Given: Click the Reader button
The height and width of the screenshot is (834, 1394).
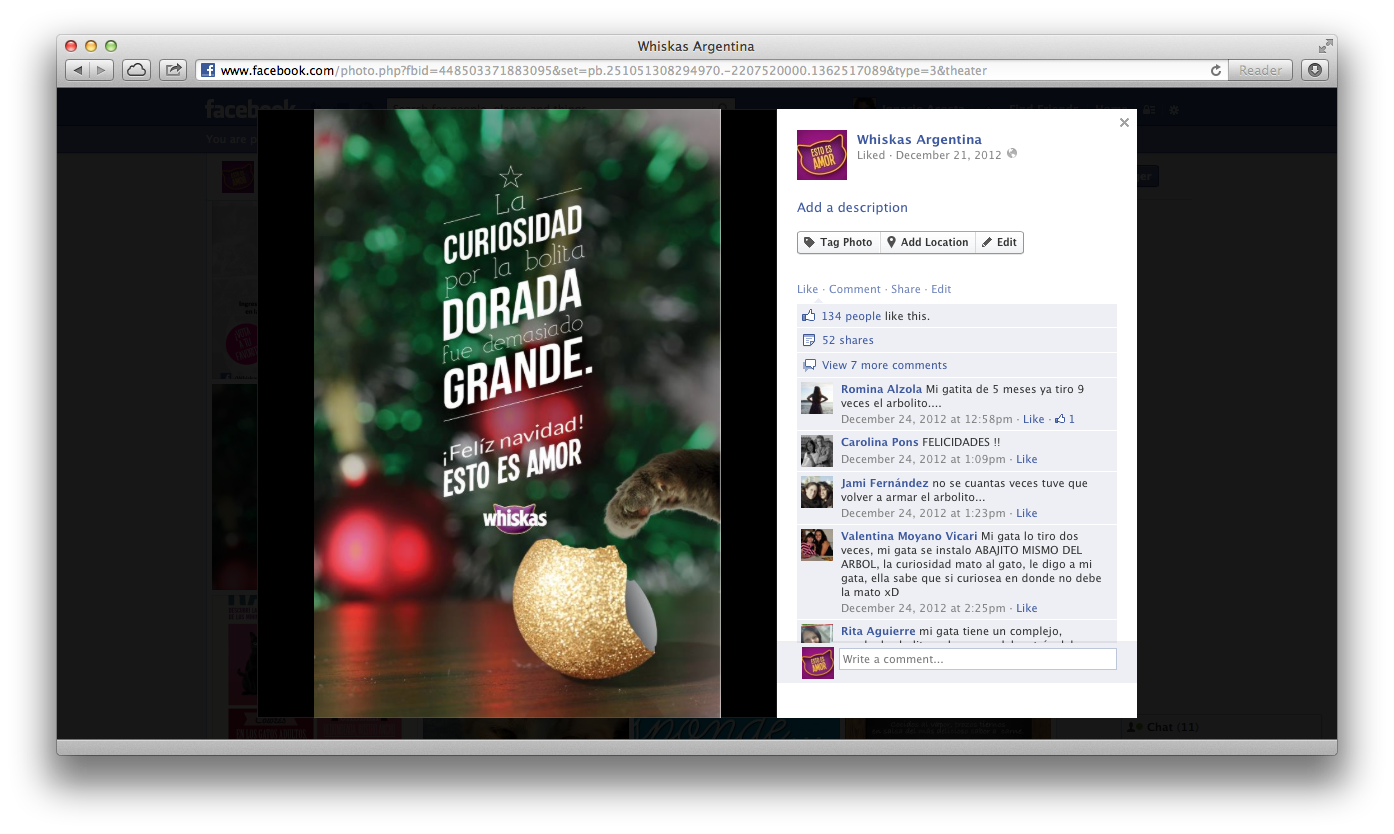Looking at the screenshot, I should [1260, 70].
